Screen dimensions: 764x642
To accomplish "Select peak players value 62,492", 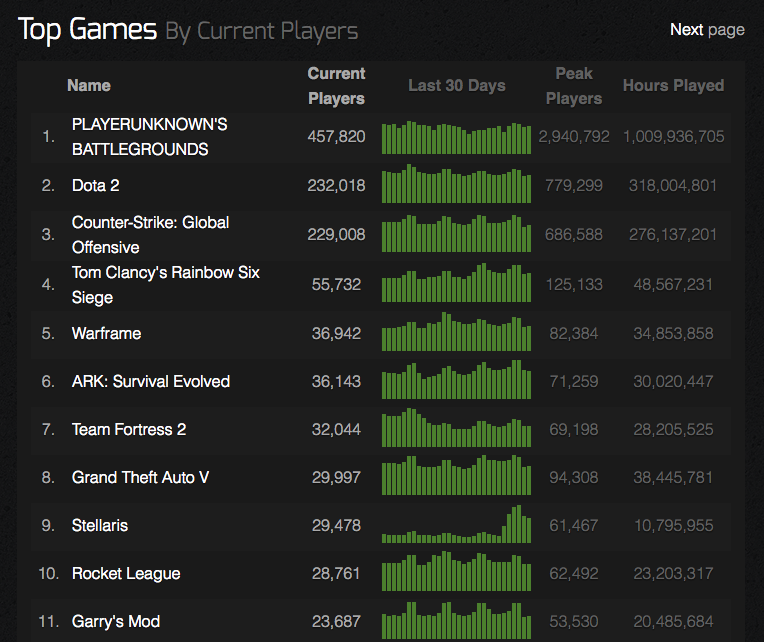I will point(574,574).
